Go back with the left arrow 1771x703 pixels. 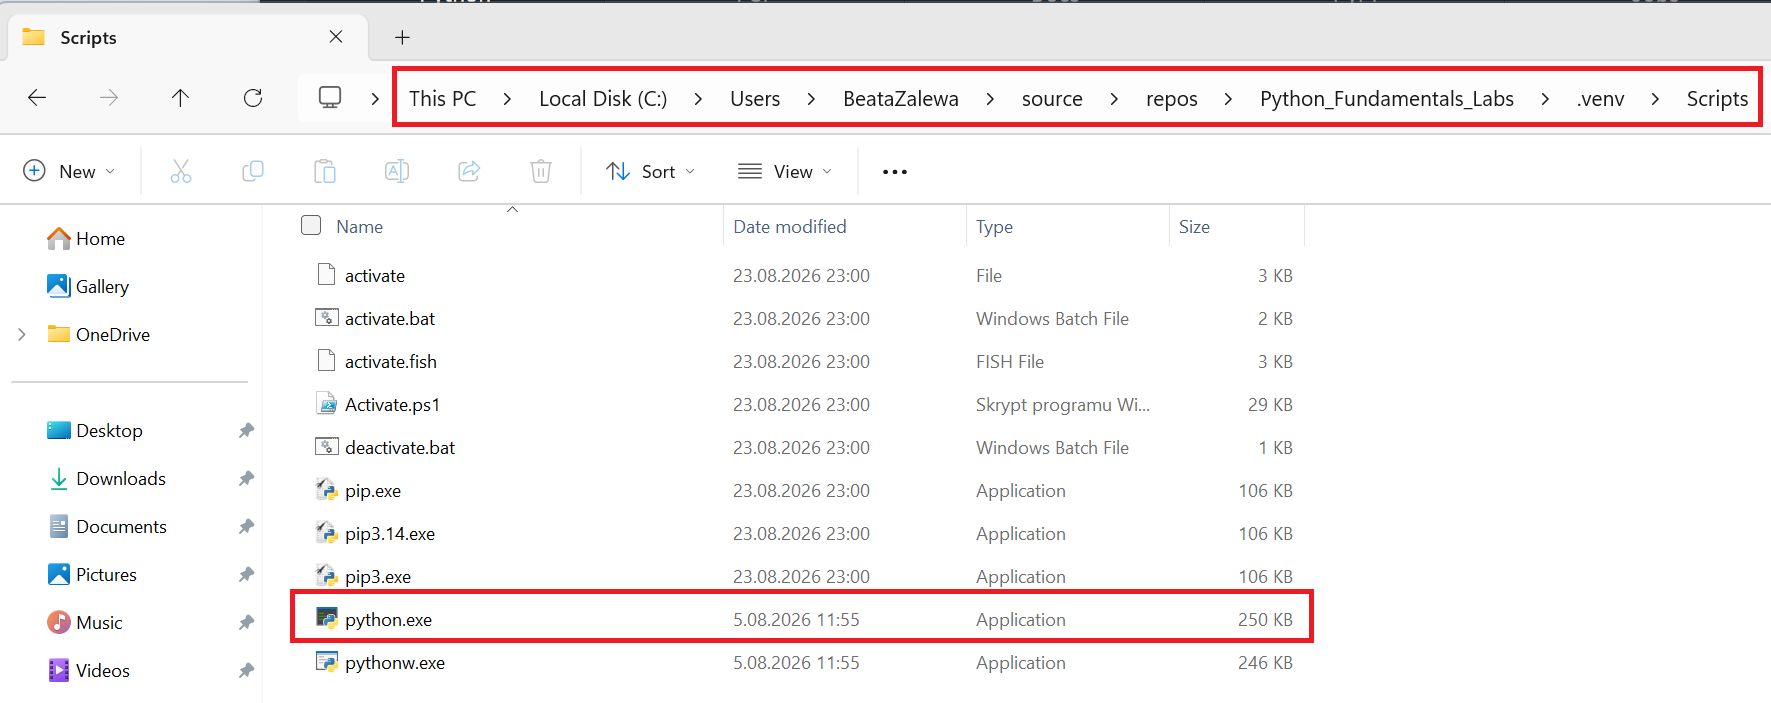coord(37,97)
